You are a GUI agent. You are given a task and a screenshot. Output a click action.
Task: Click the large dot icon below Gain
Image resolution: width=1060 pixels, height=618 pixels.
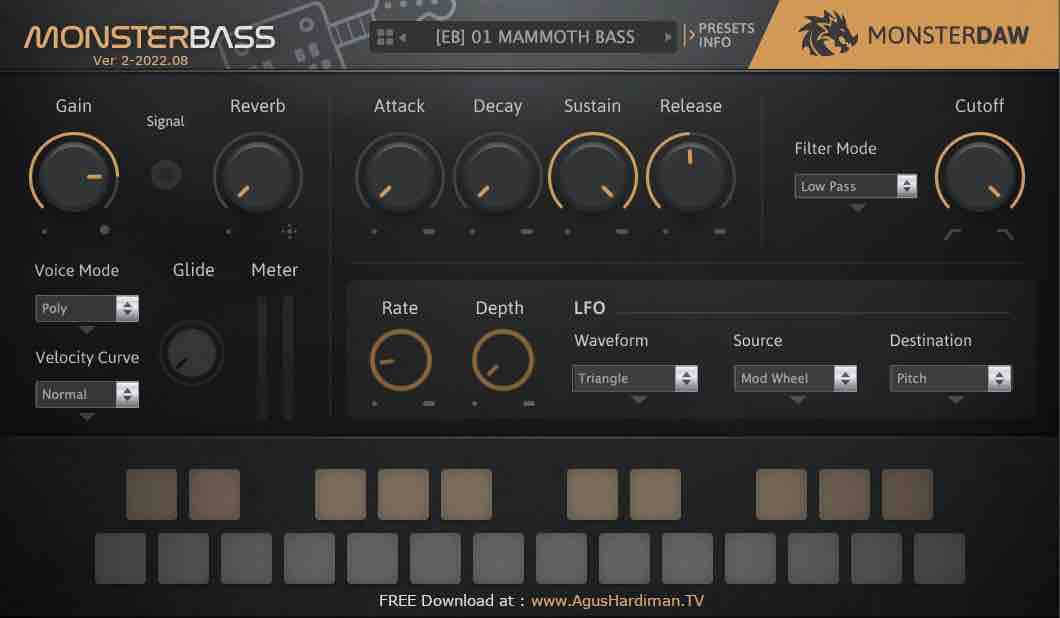click(x=105, y=231)
